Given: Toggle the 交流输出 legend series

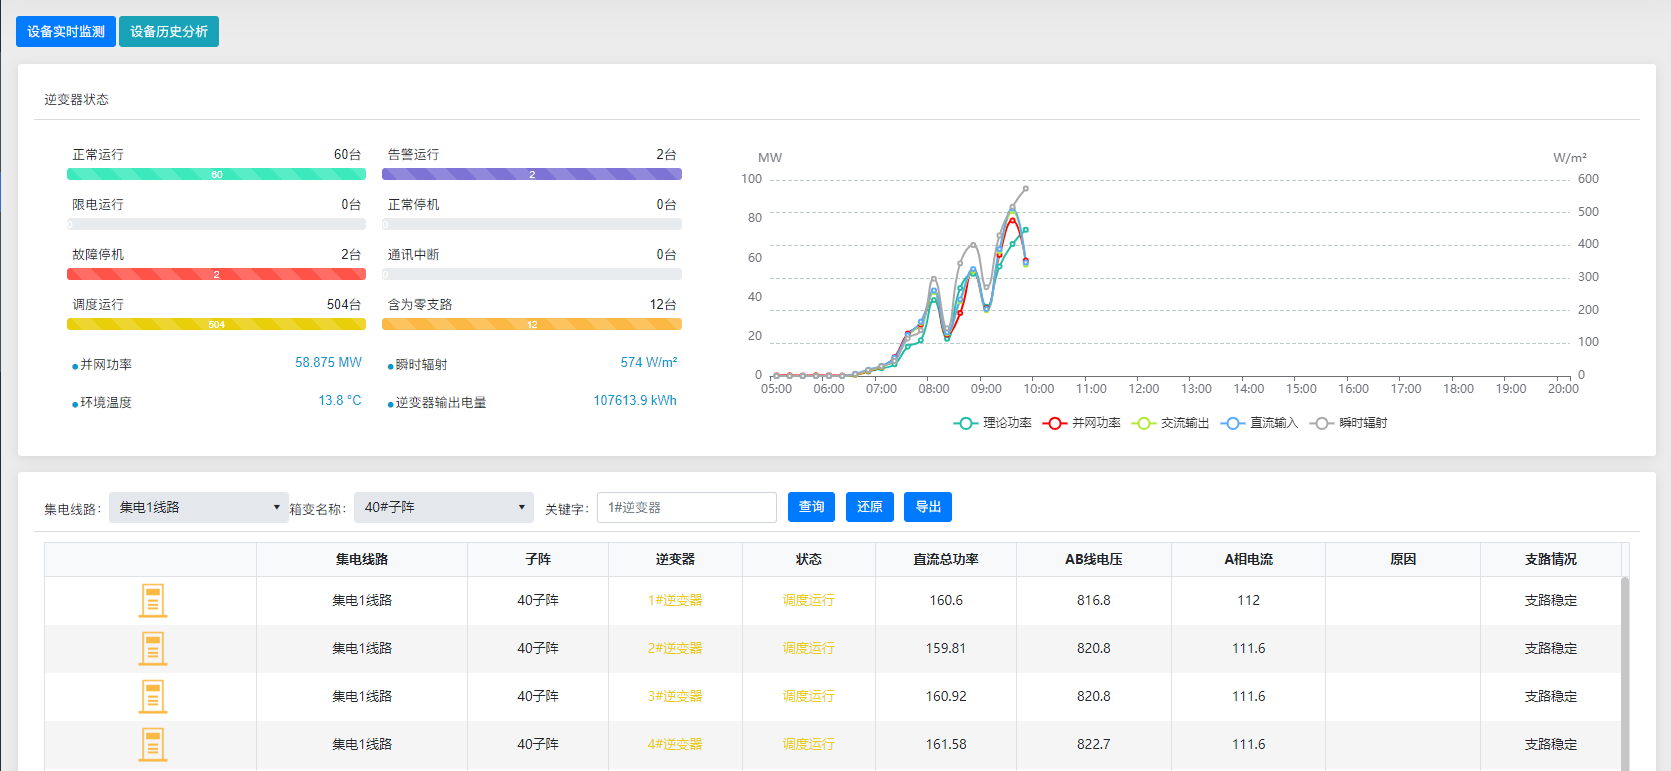Looking at the screenshot, I should coord(1171,423).
